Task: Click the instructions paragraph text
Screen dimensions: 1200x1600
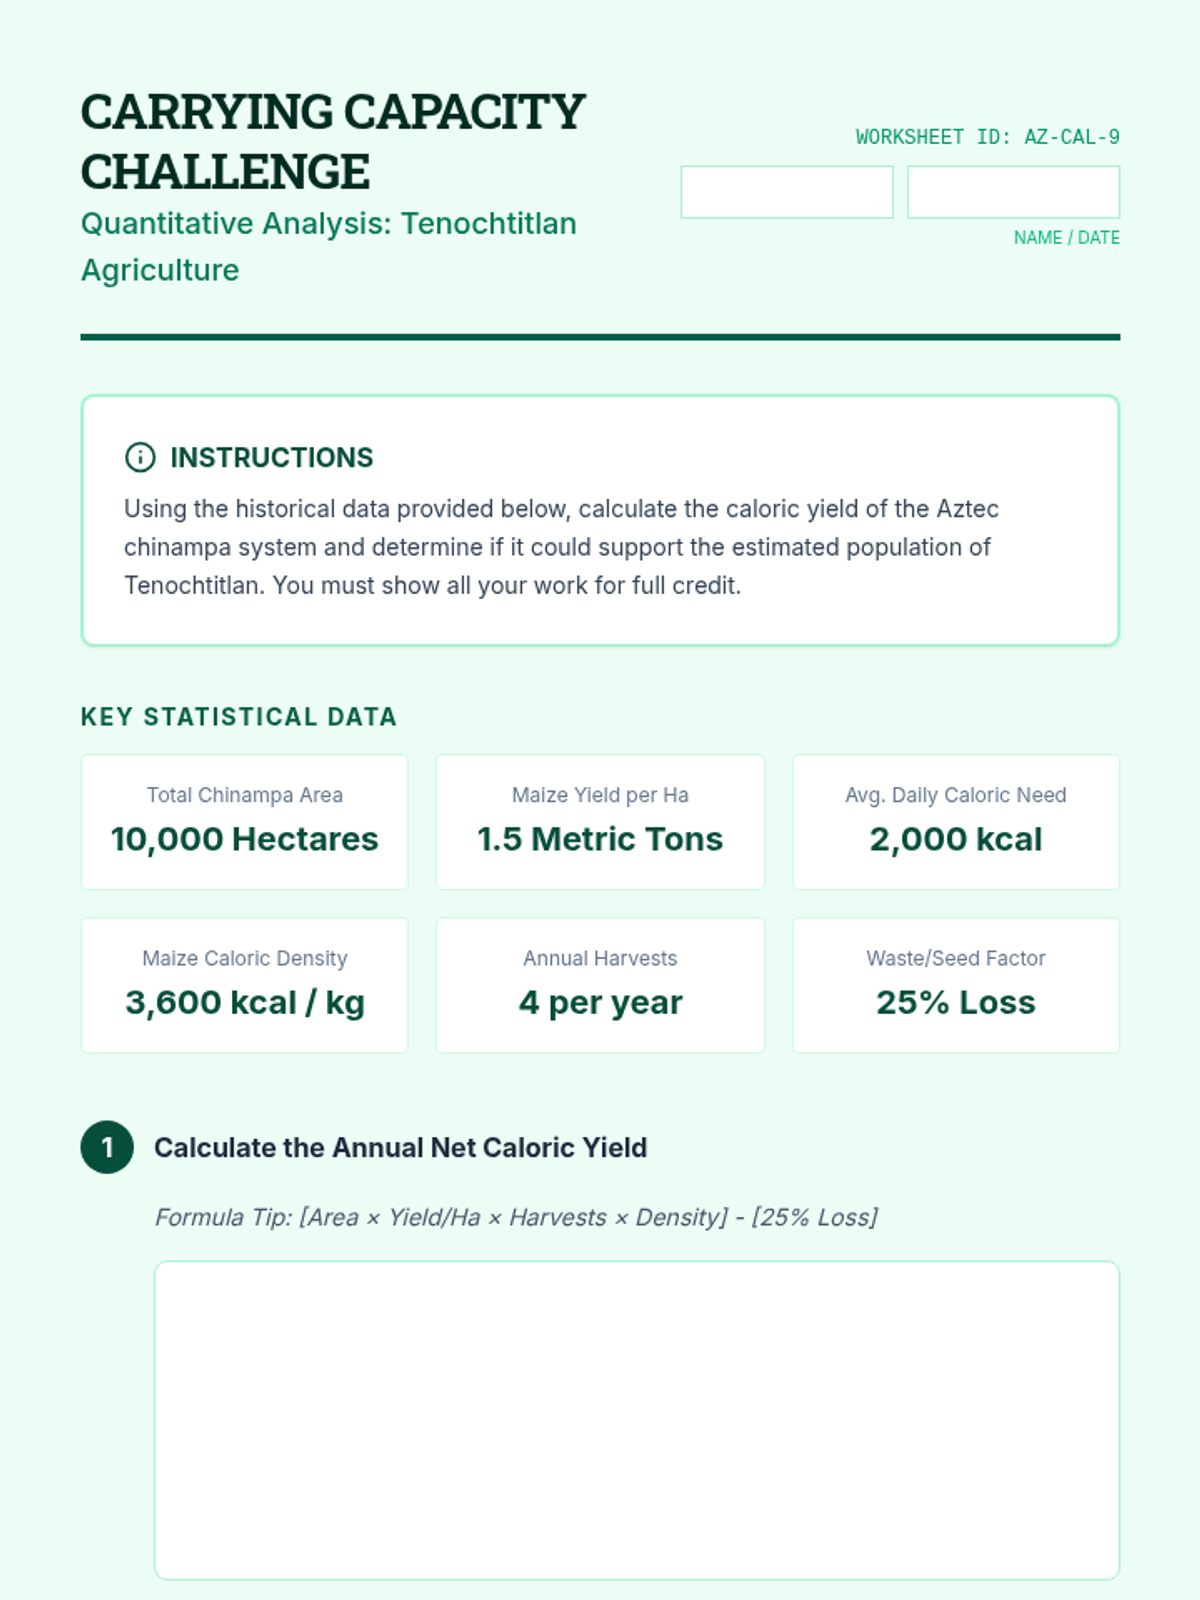Action: tap(561, 547)
